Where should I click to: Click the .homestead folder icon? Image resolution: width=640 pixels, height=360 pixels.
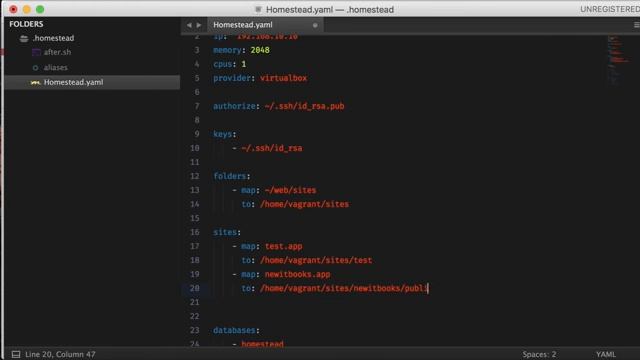[24, 38]
